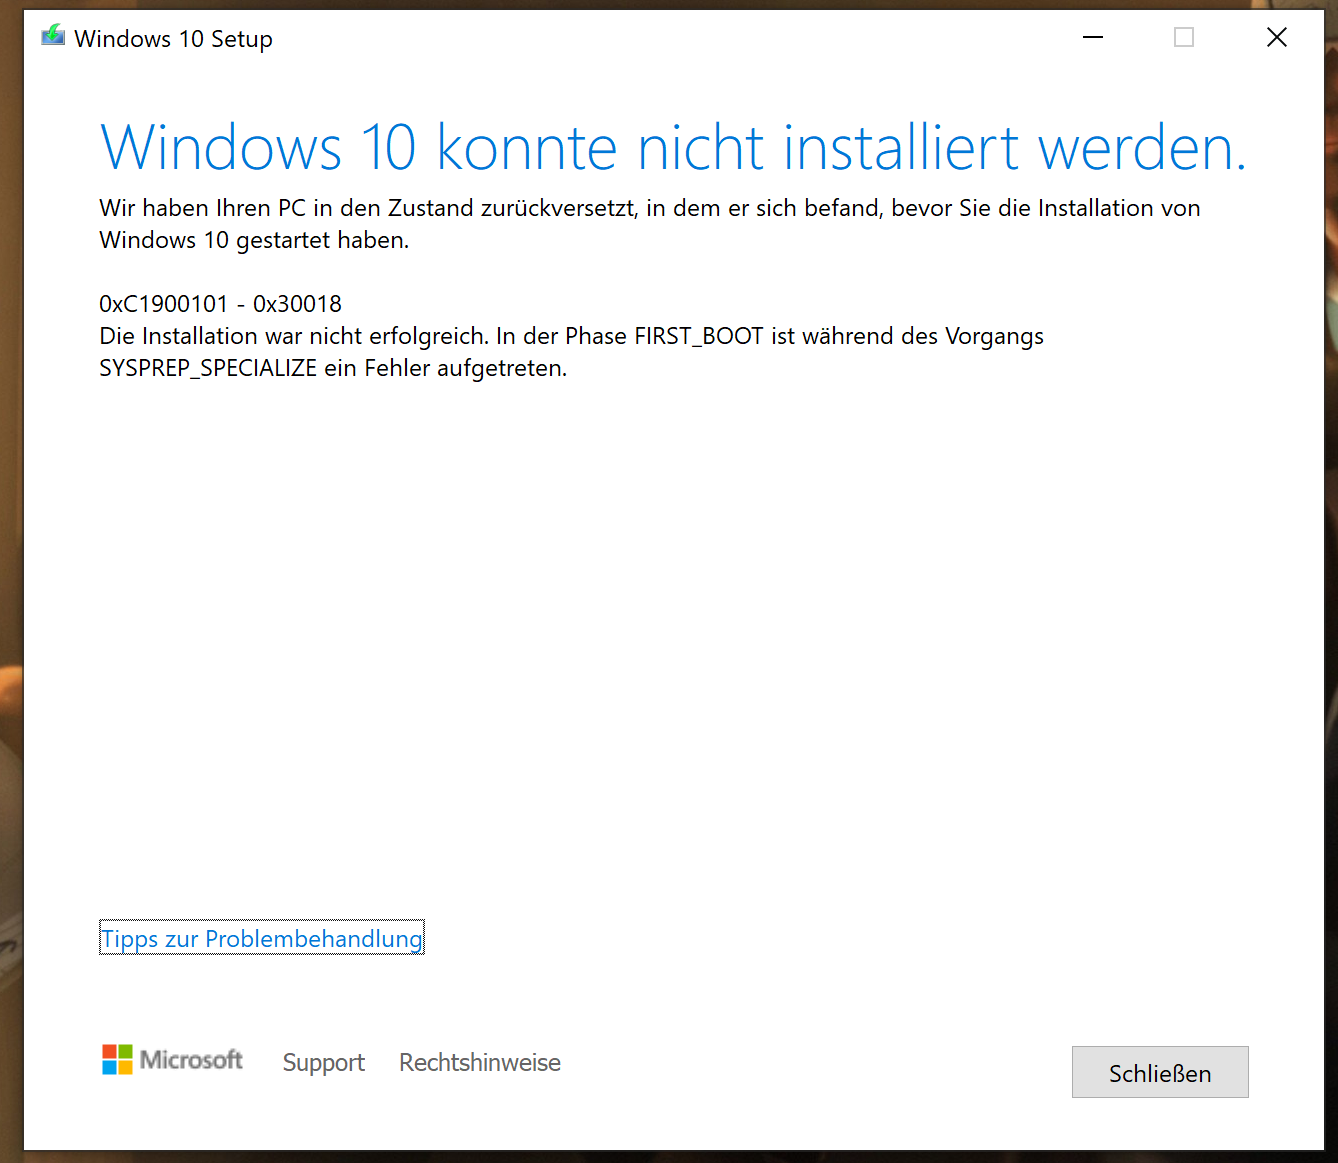
Task: Click the Windows 10 Setup title bar icon
Action: tap(53, 36)
